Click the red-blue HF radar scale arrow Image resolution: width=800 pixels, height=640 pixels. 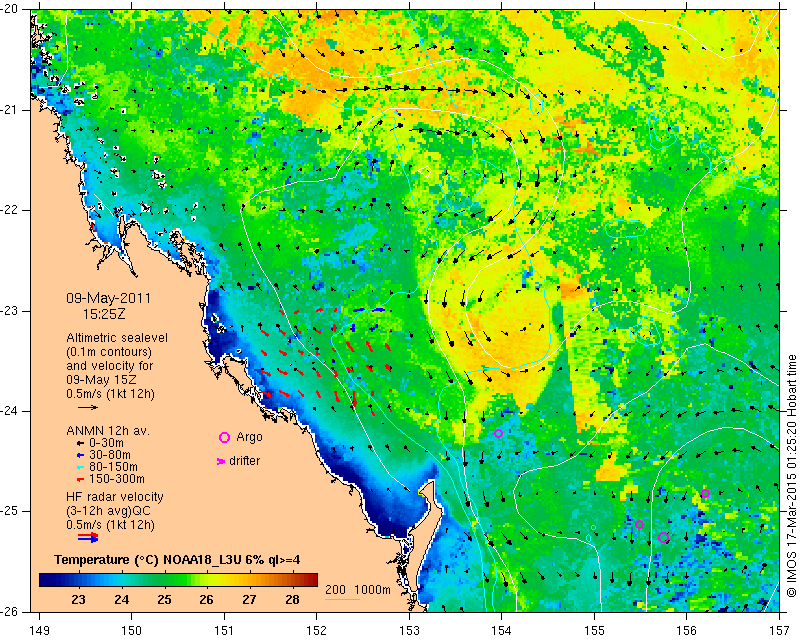(88, 537)
